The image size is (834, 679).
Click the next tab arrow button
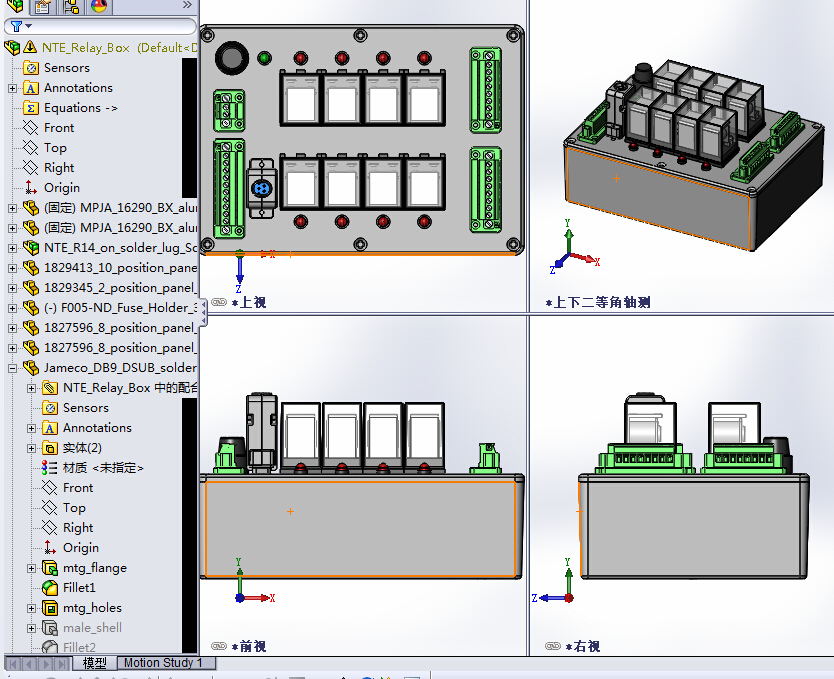click(x=46, y=664)
